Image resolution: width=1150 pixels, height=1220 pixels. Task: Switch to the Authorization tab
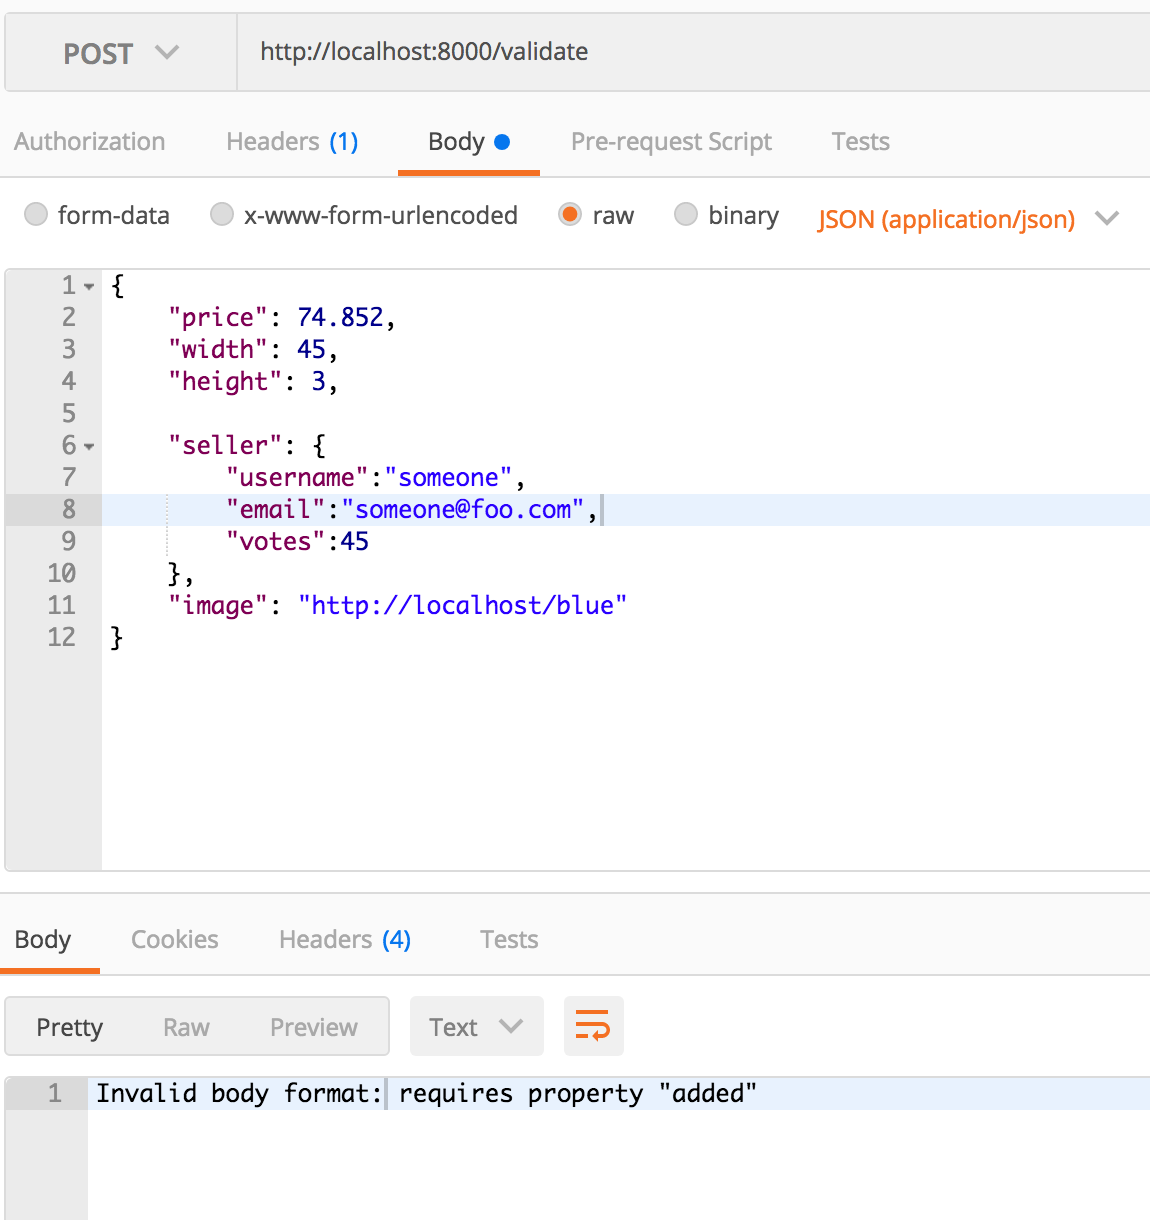coord(89,141)
